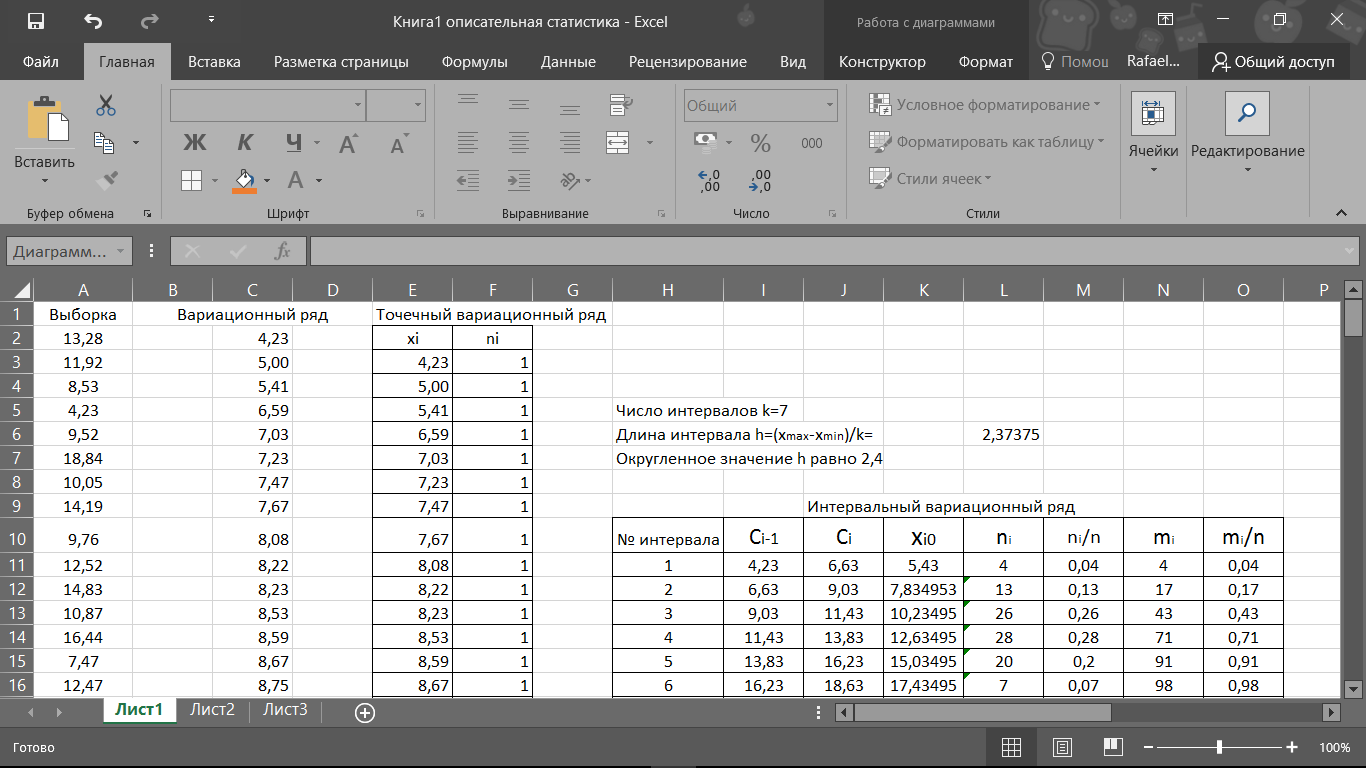Viewport: 1366px width, 768px height.
Task: Save the workbook using the floppy disk icon
Action: tap(35, 21)
